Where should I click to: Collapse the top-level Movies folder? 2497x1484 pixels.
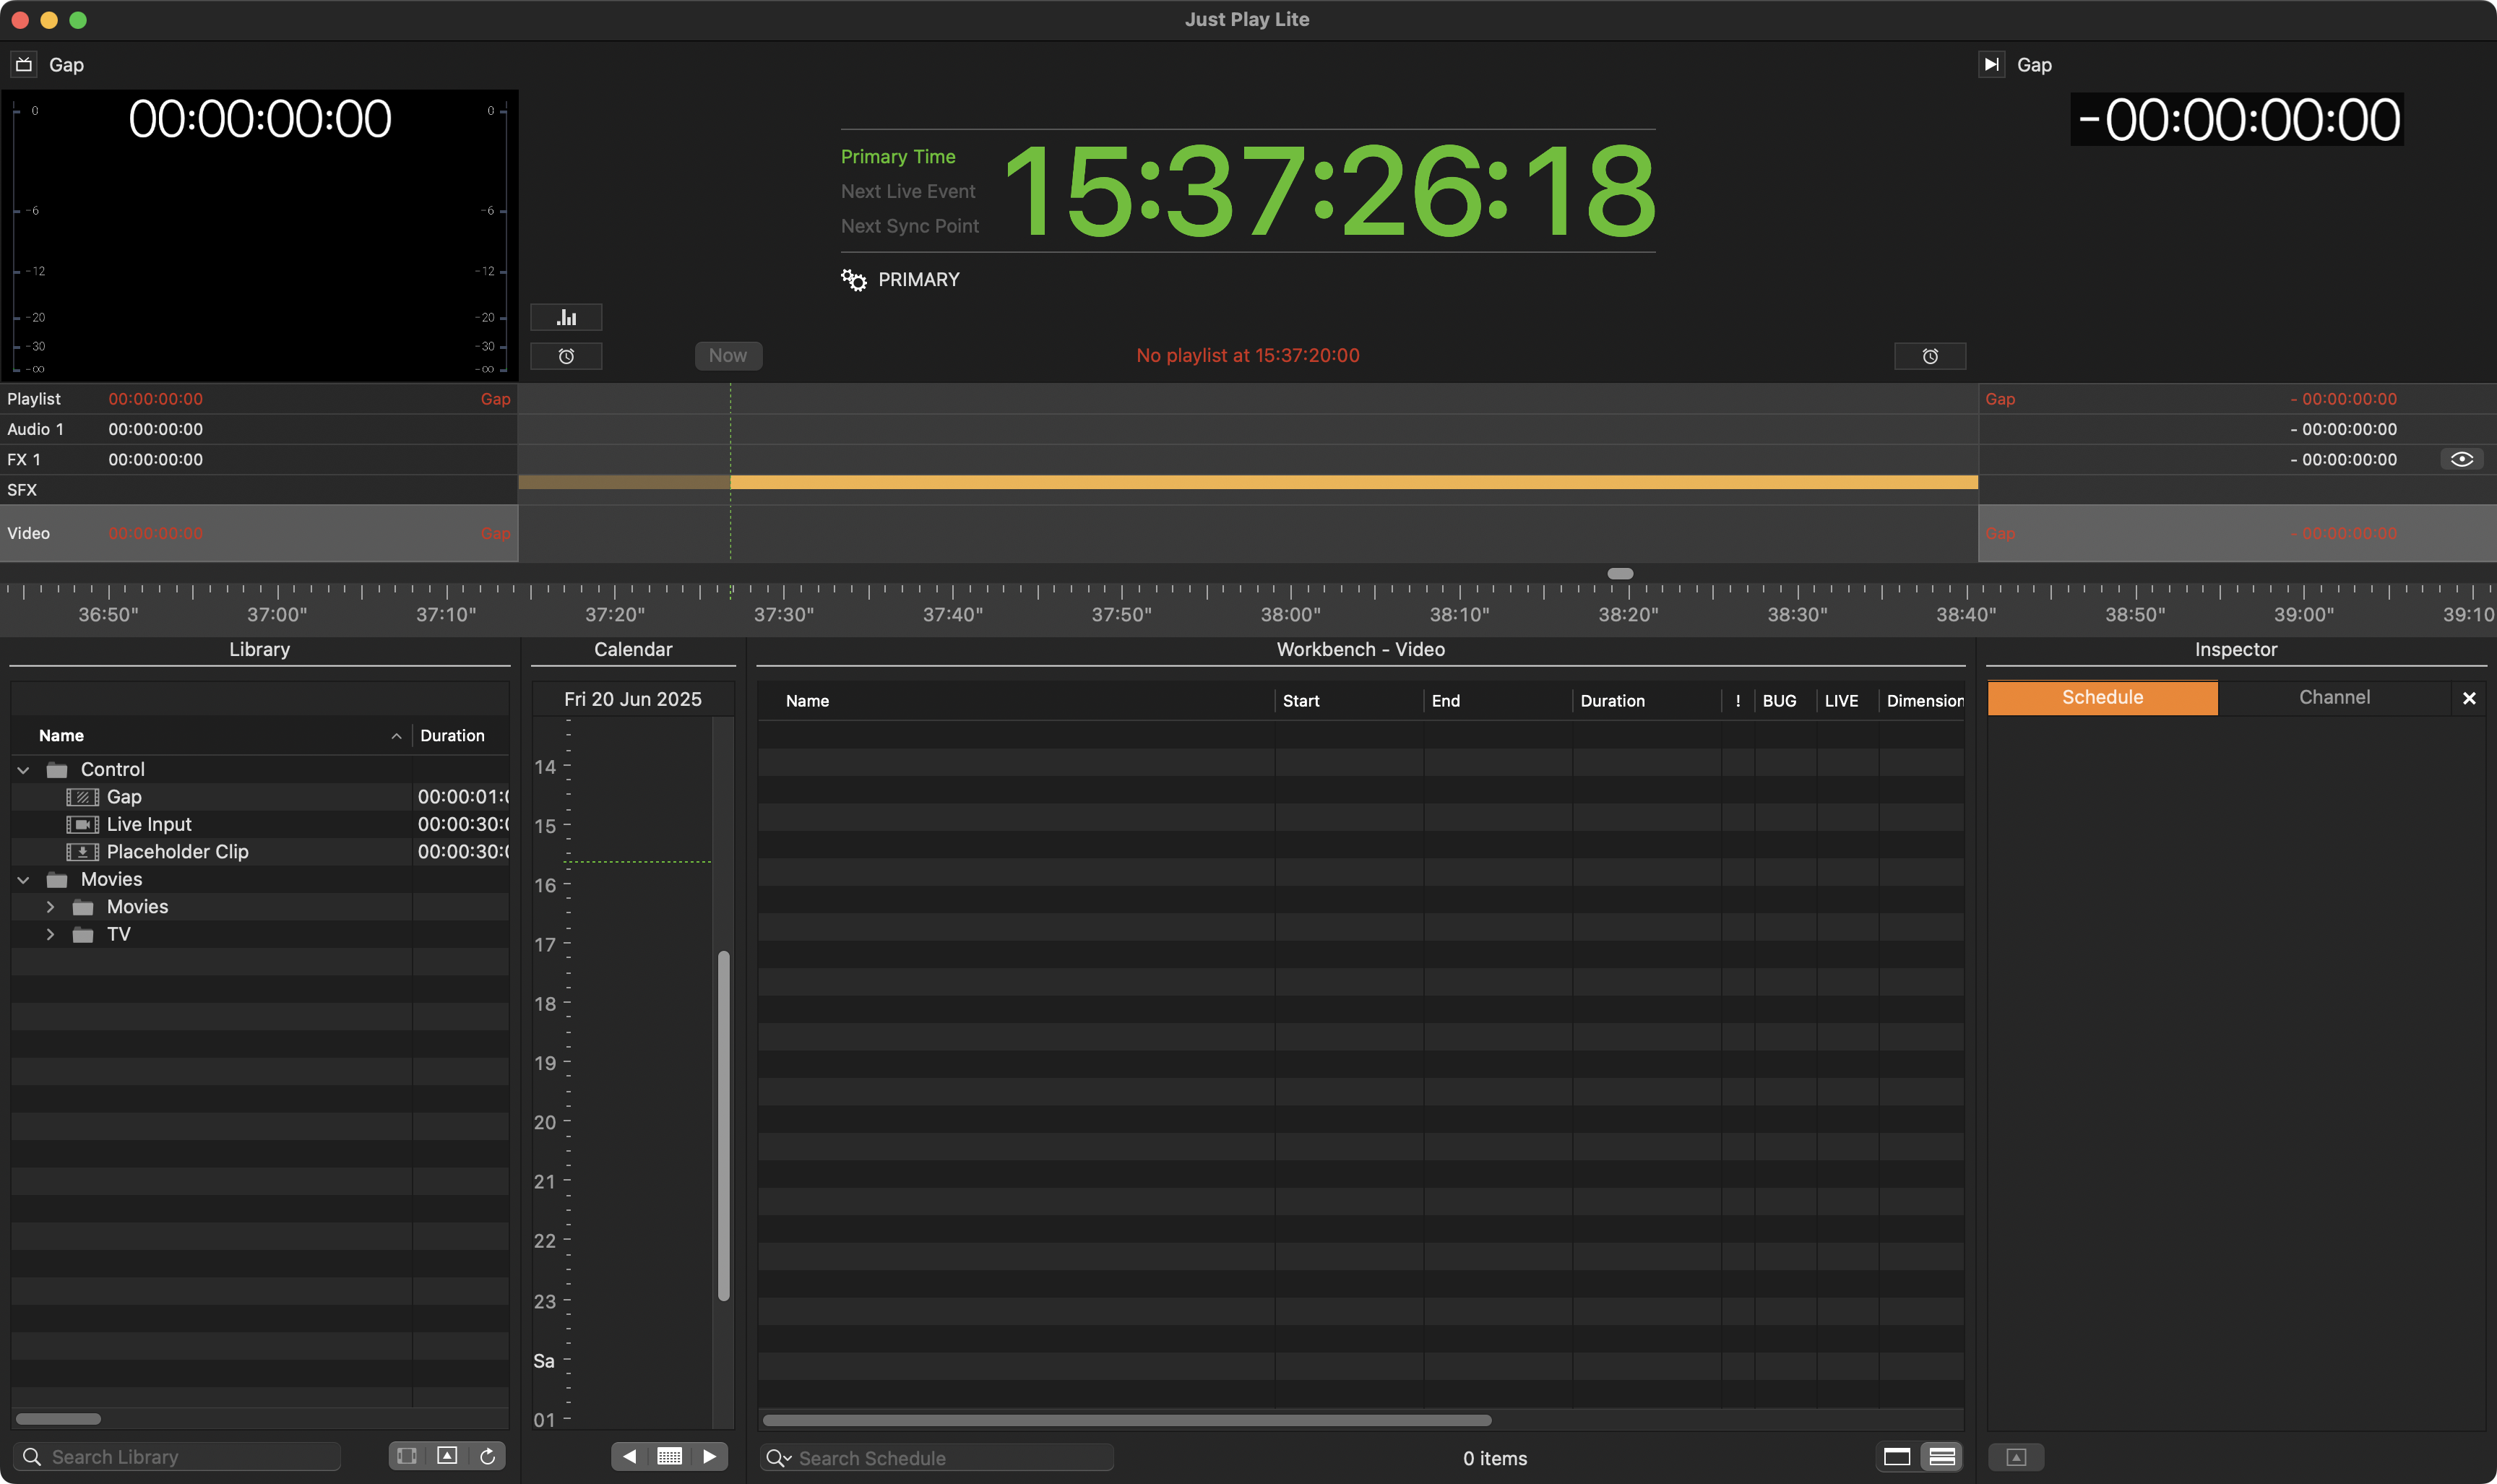click(x=23, y=880)
